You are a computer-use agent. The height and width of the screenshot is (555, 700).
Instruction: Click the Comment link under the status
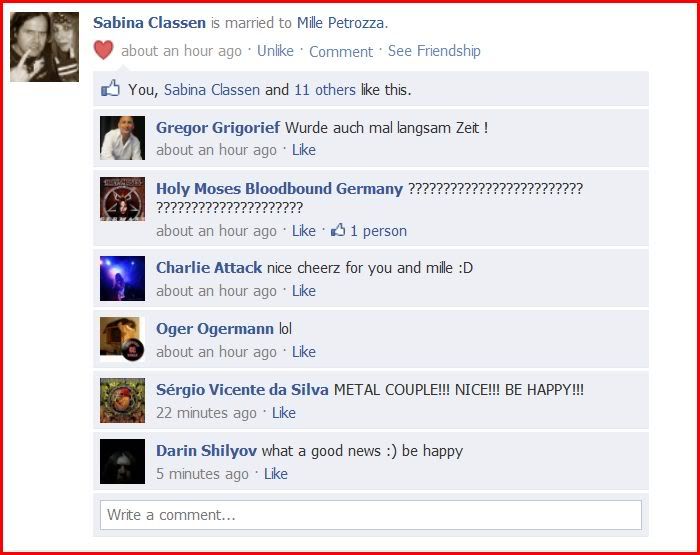(341, 51)
